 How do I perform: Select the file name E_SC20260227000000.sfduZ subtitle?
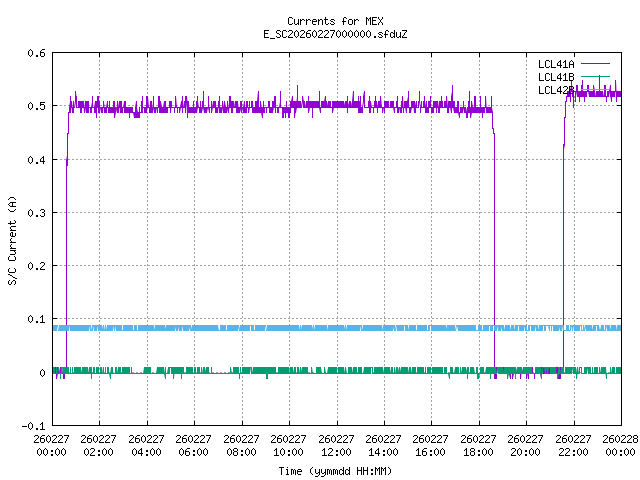pos(335,34)
